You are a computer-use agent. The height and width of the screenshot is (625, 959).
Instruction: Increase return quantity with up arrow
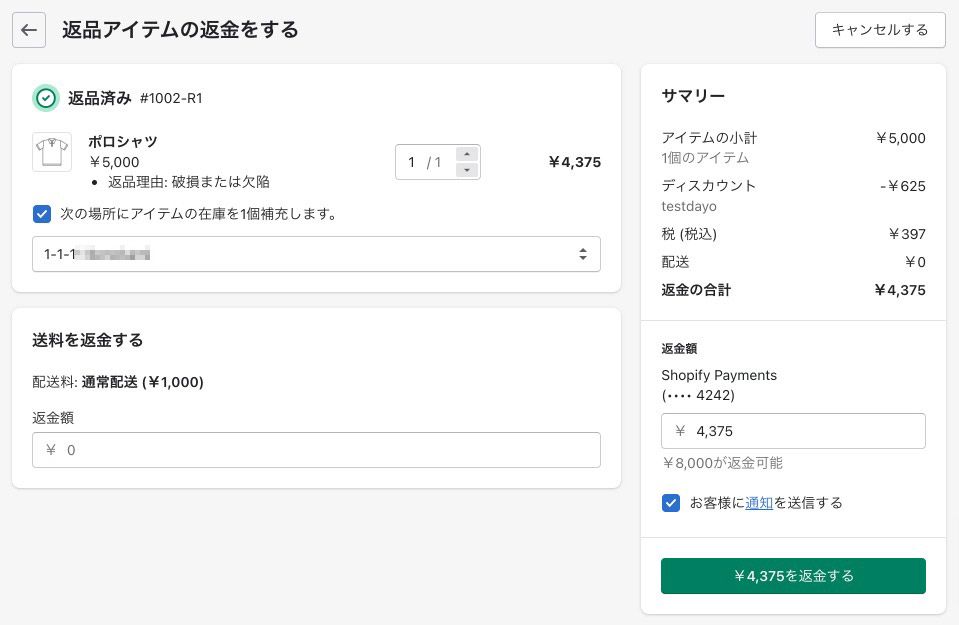point(466,154)
